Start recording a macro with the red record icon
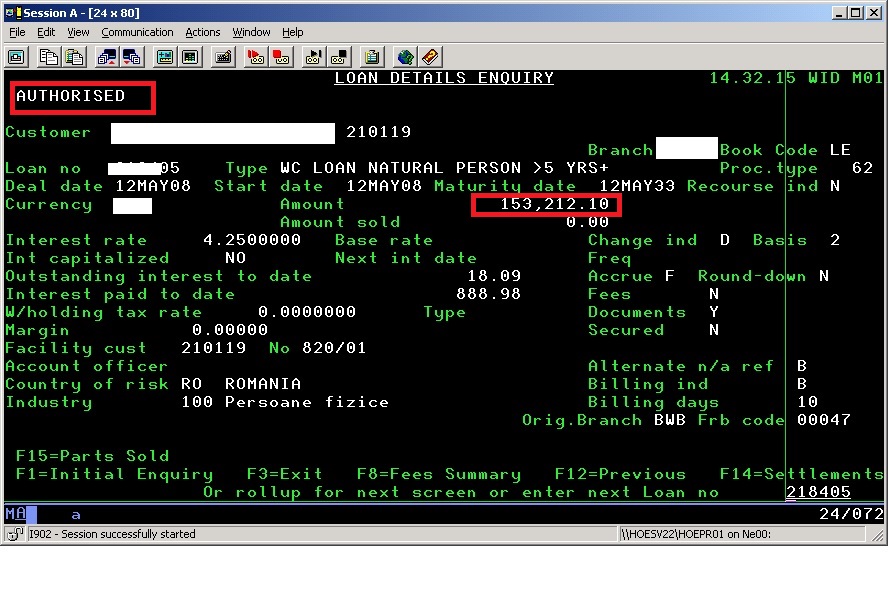Image resolution: width=888 pixels, height=596 pixels. tap(254, 57)
